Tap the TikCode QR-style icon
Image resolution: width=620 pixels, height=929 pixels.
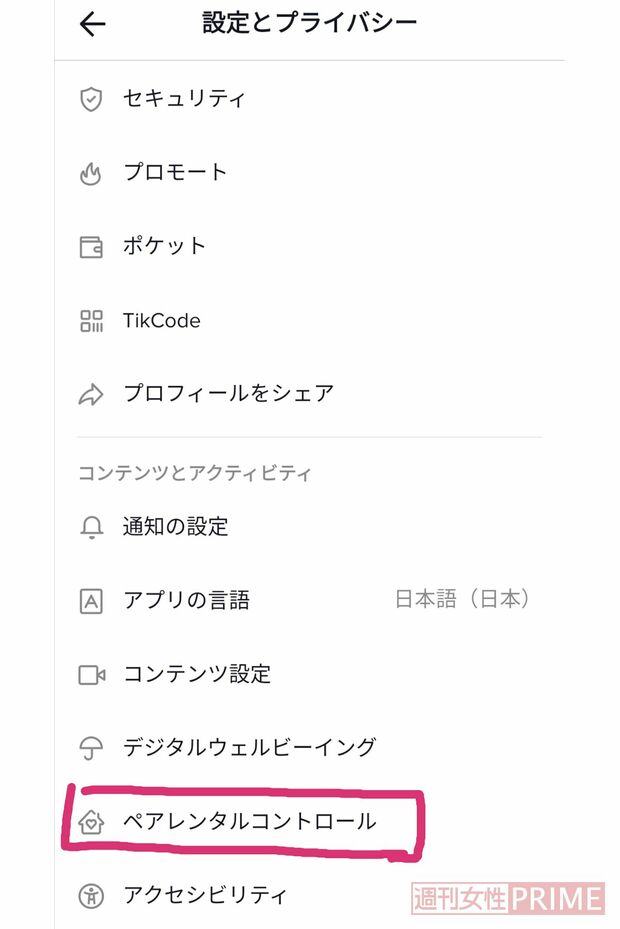click(90, 320)
